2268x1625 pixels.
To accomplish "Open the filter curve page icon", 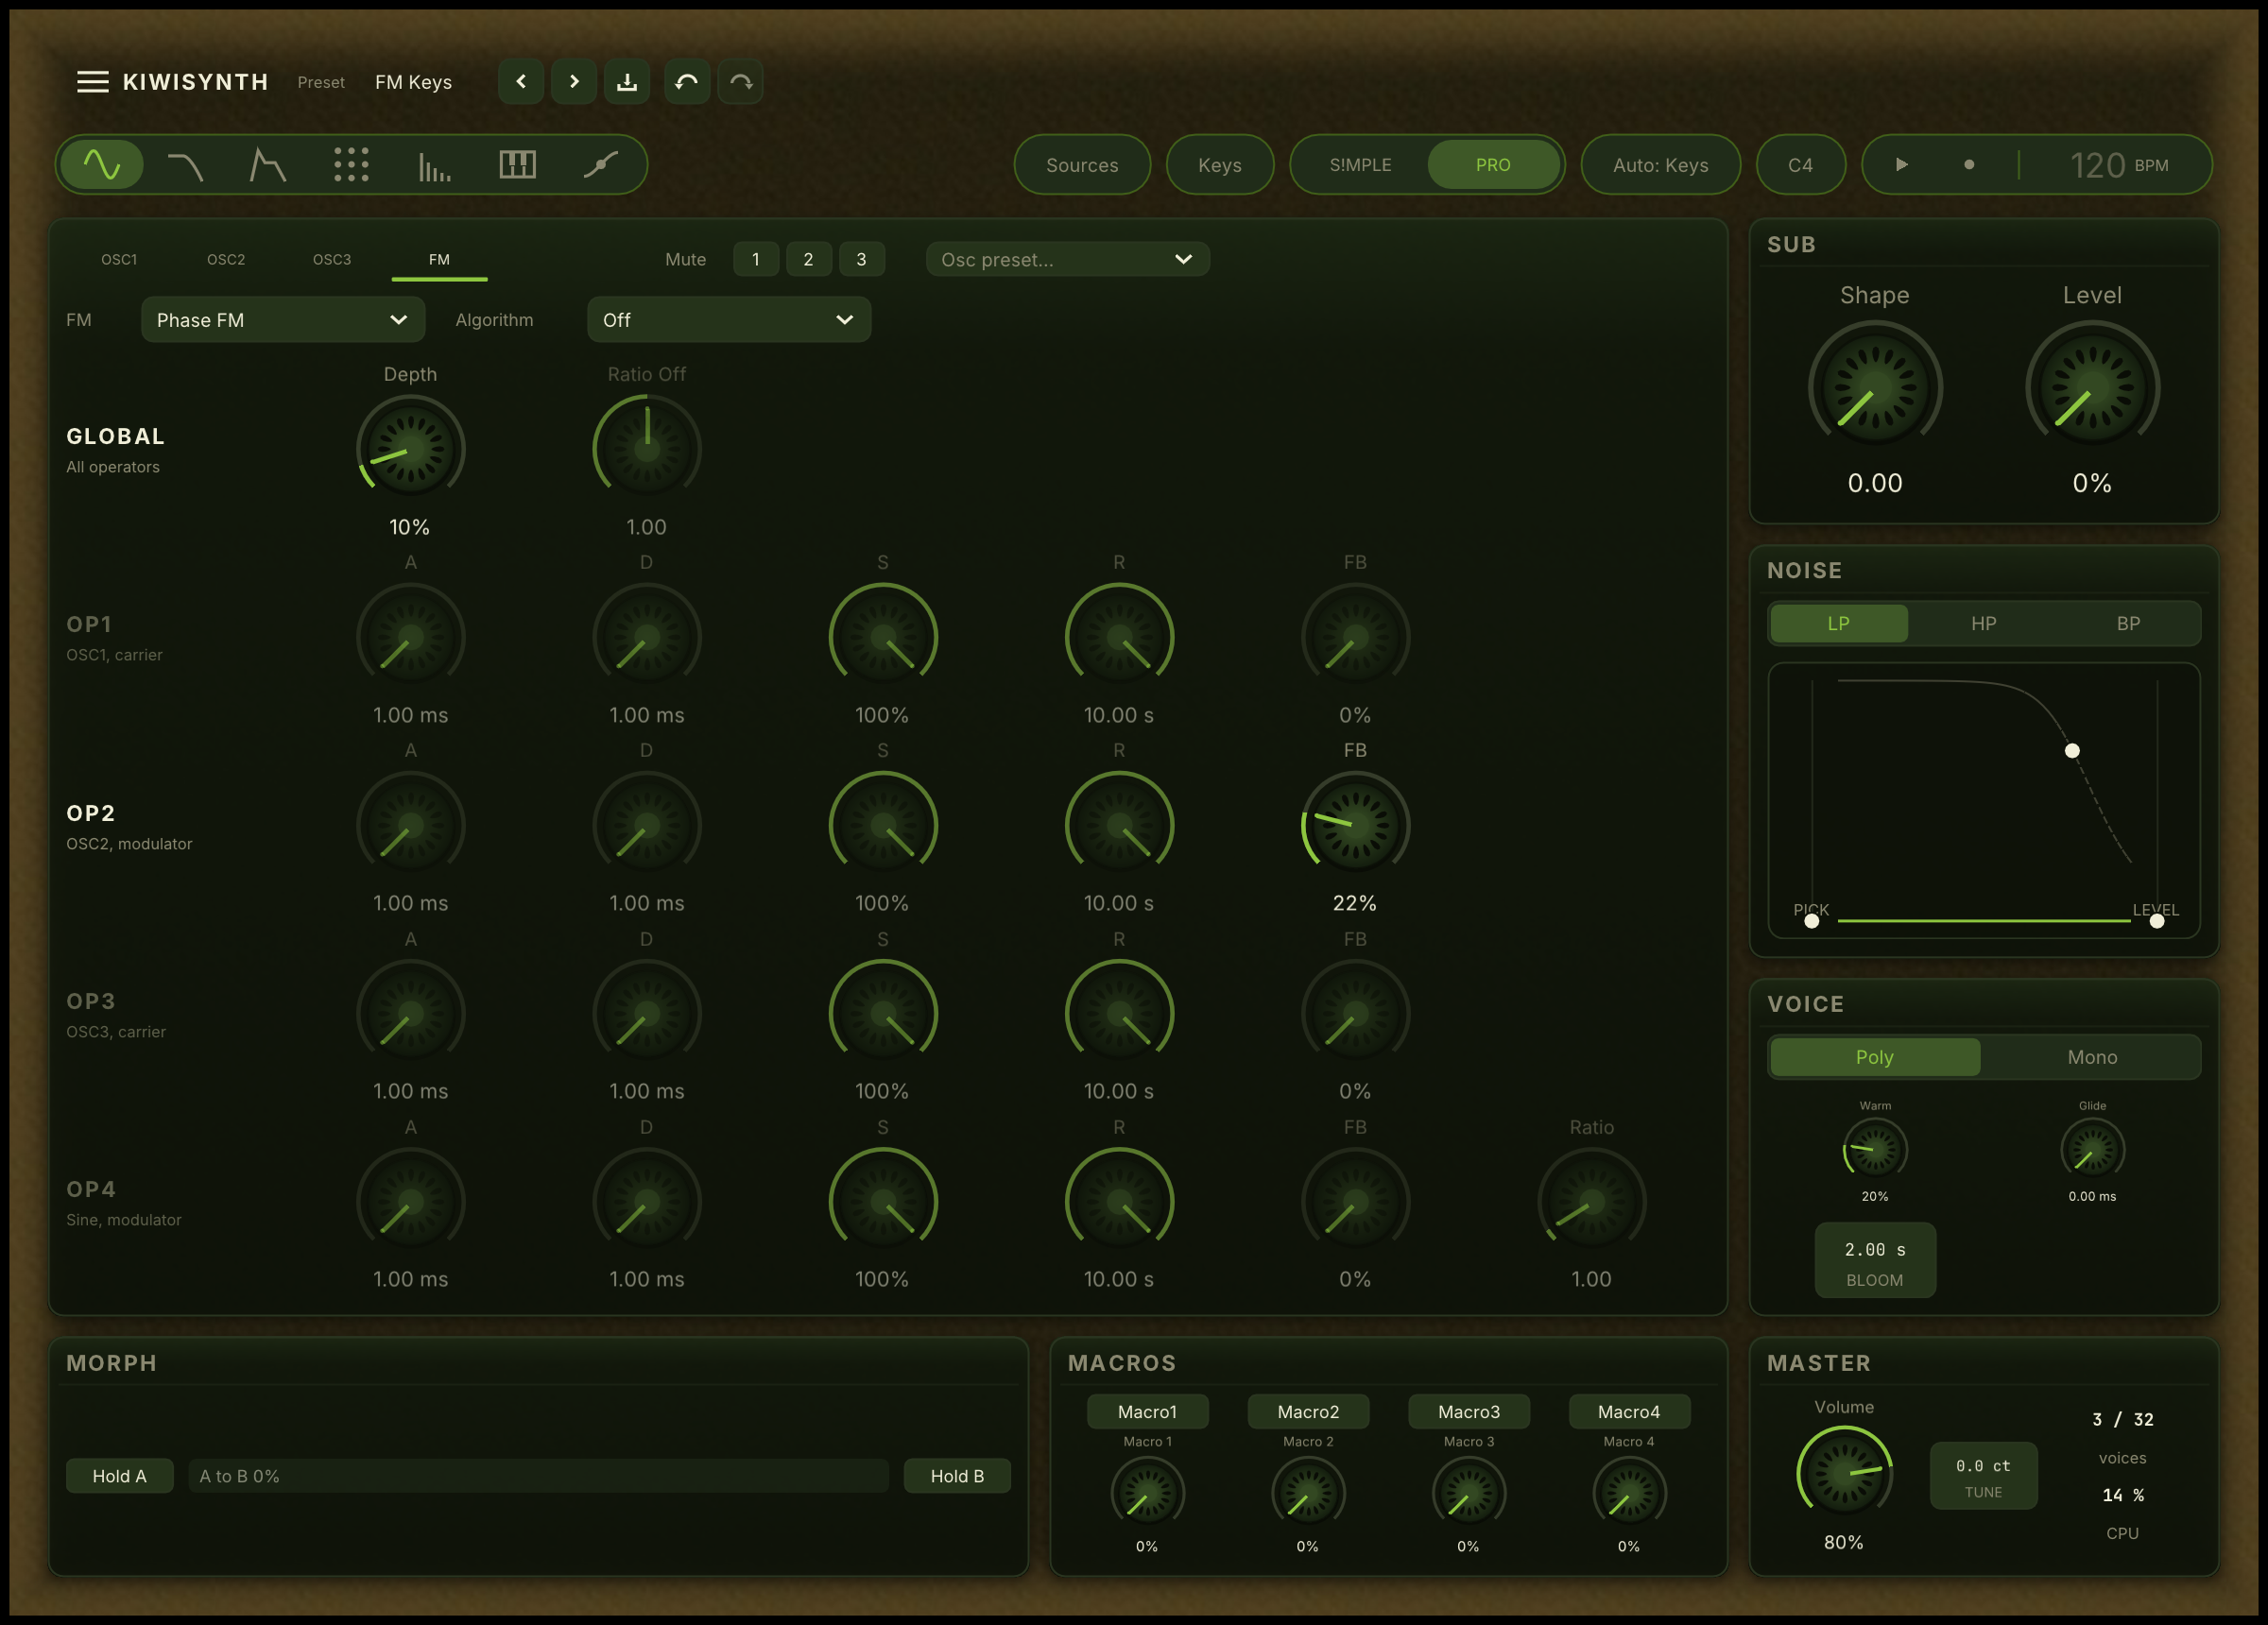I will click(185, 164).
